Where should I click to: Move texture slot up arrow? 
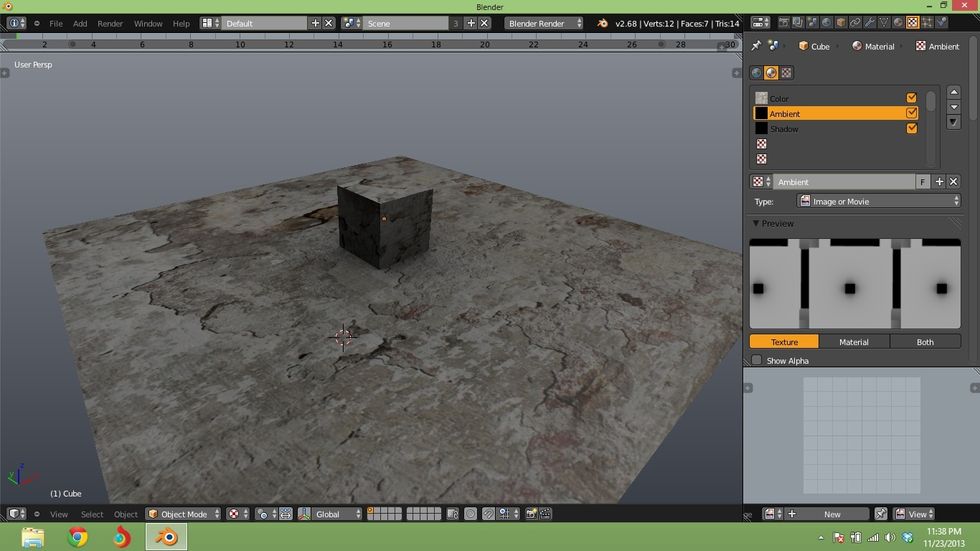[x=954, y=92]
